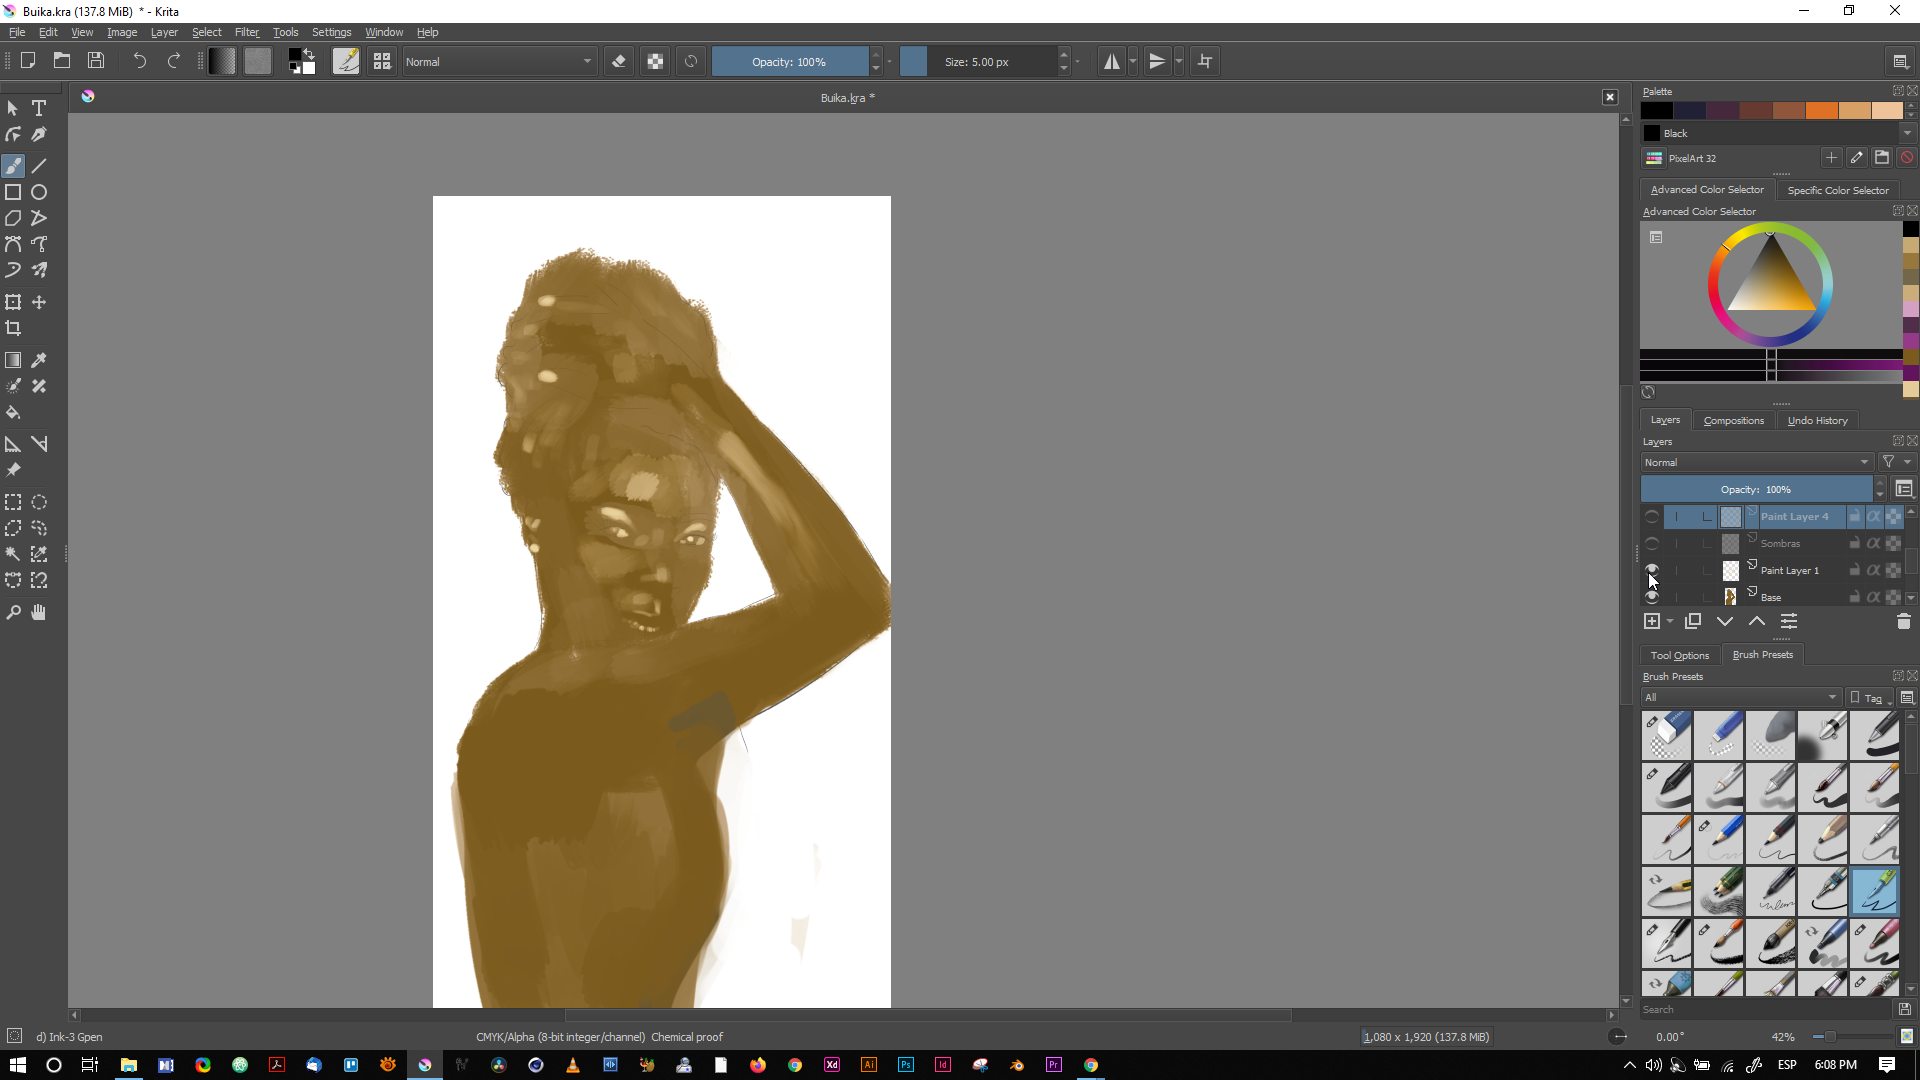The width and height of the screenshot is (1920, 1080).
Task: Open the brush blending mode Normal dropdown
Action: [499, 62]
